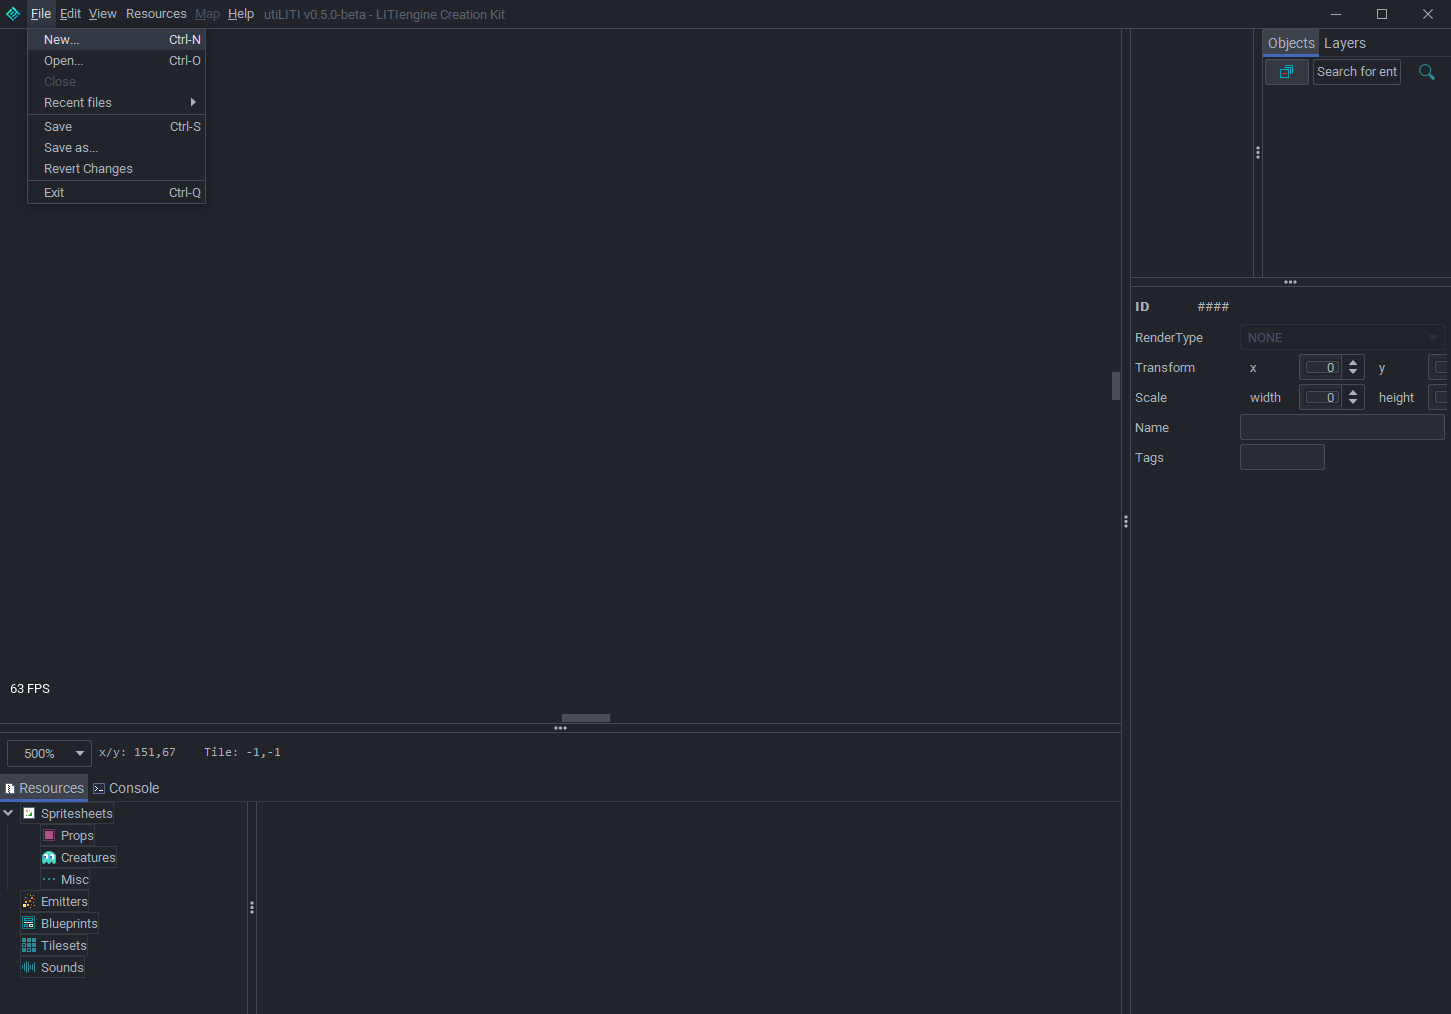Click the open File menu title
The width and height of the screenshot is (1451, 1014).
pos(40,14)
